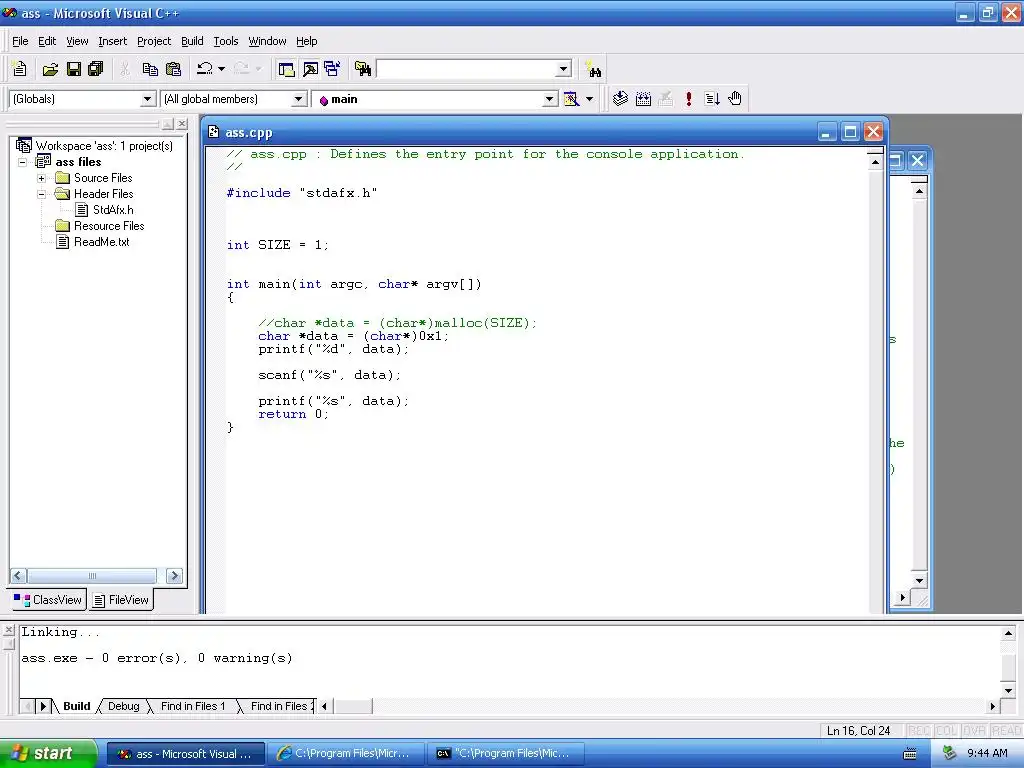Click the Find in Files icon
Viewport: 1024px width, 768px height.
[363, 69]
